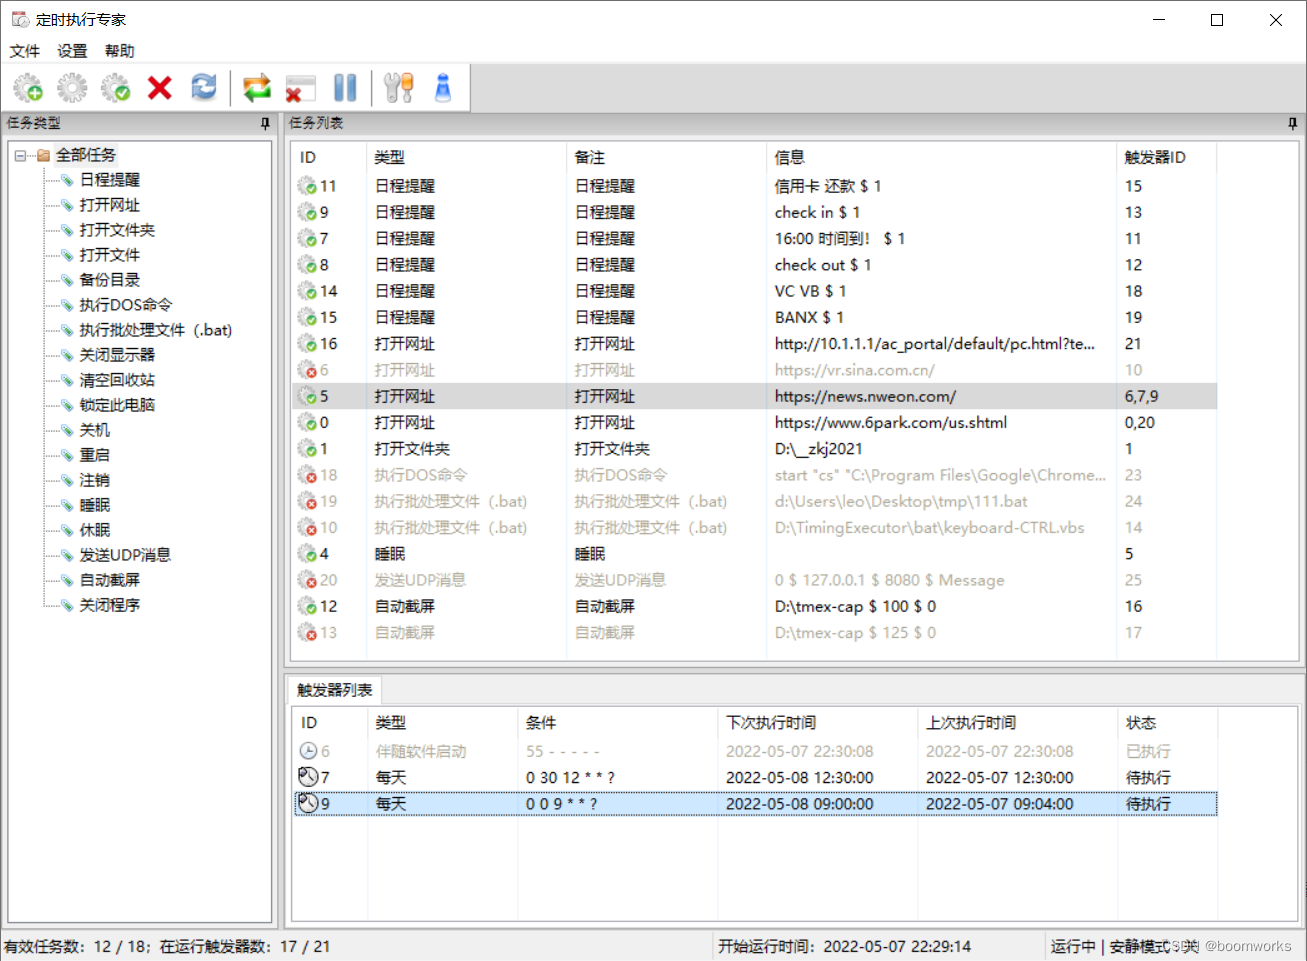Open the 设置 menu

72,51
